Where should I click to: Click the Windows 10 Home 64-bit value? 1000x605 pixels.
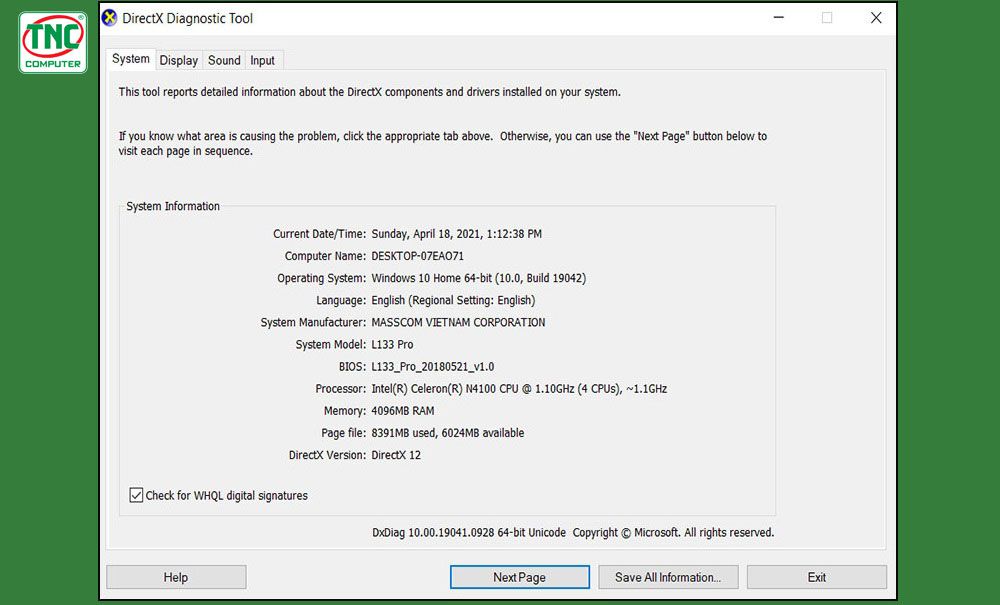click(x=479, y=278)
